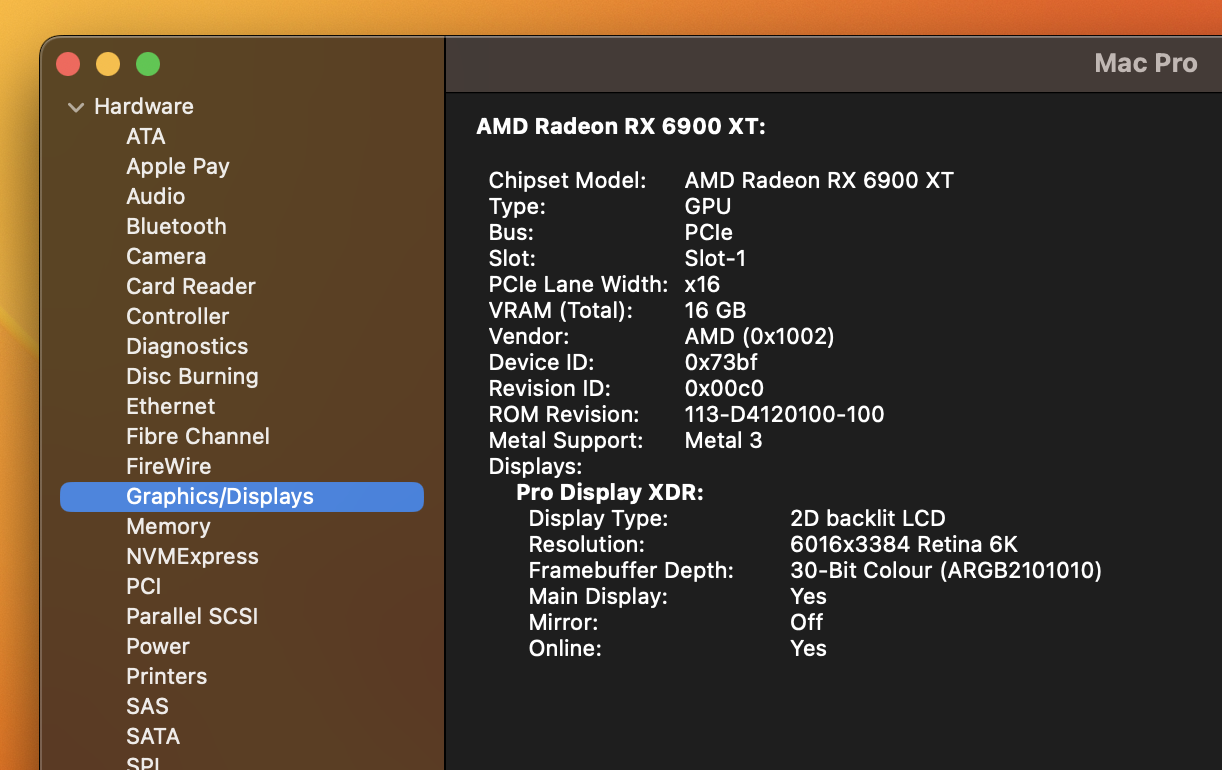1222x770 pixels.
Task: Select Parallel SCSI entry
Action: [x=192, y=616]
